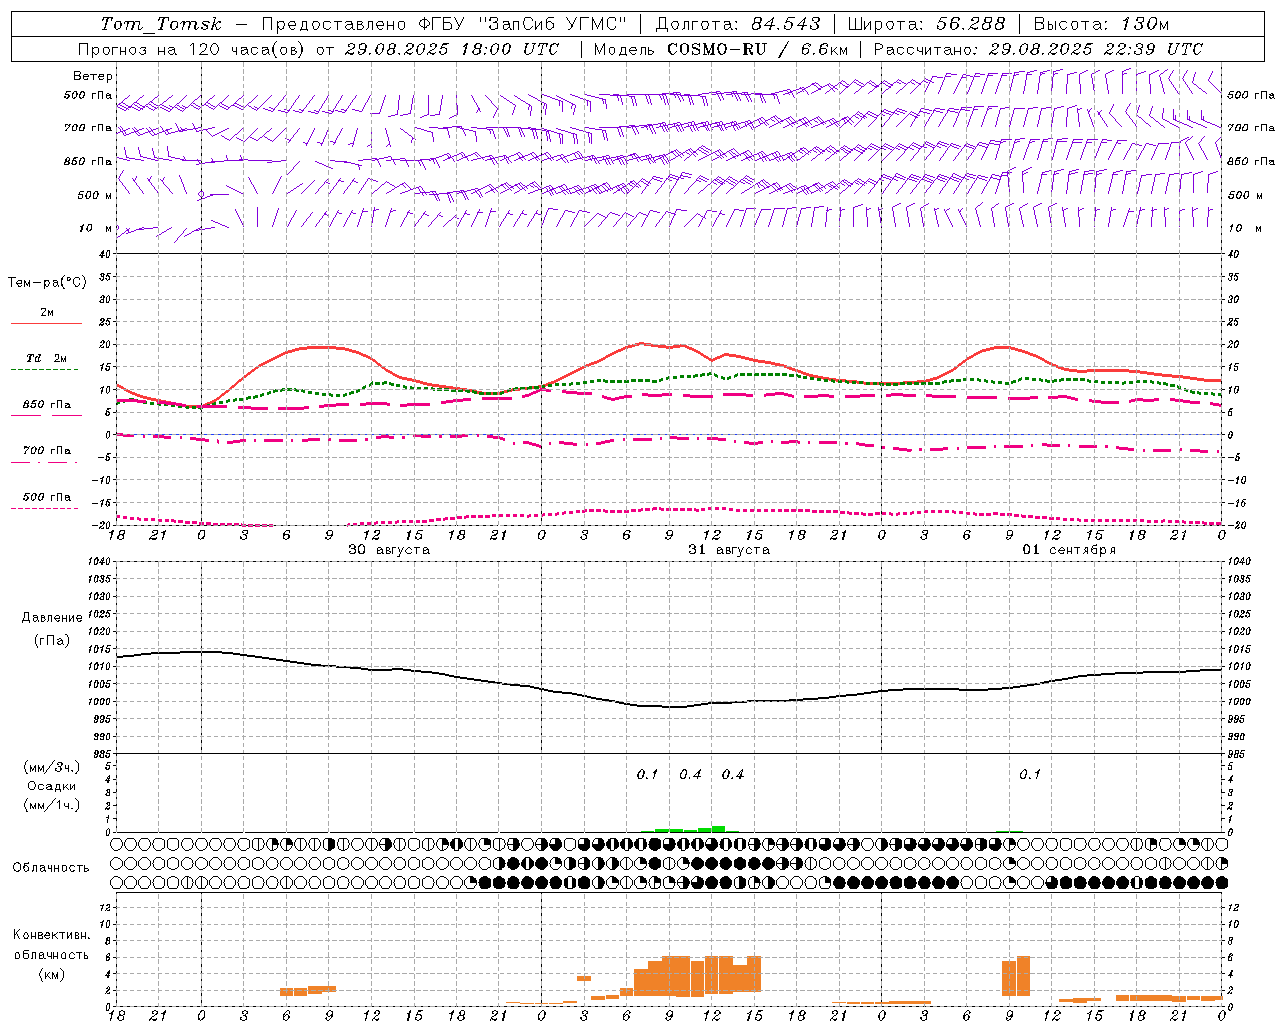Click the 500 м wind level label on left
This screenshot has height=1024, width=1280.
pyautogui.click(x=96, y=195)
